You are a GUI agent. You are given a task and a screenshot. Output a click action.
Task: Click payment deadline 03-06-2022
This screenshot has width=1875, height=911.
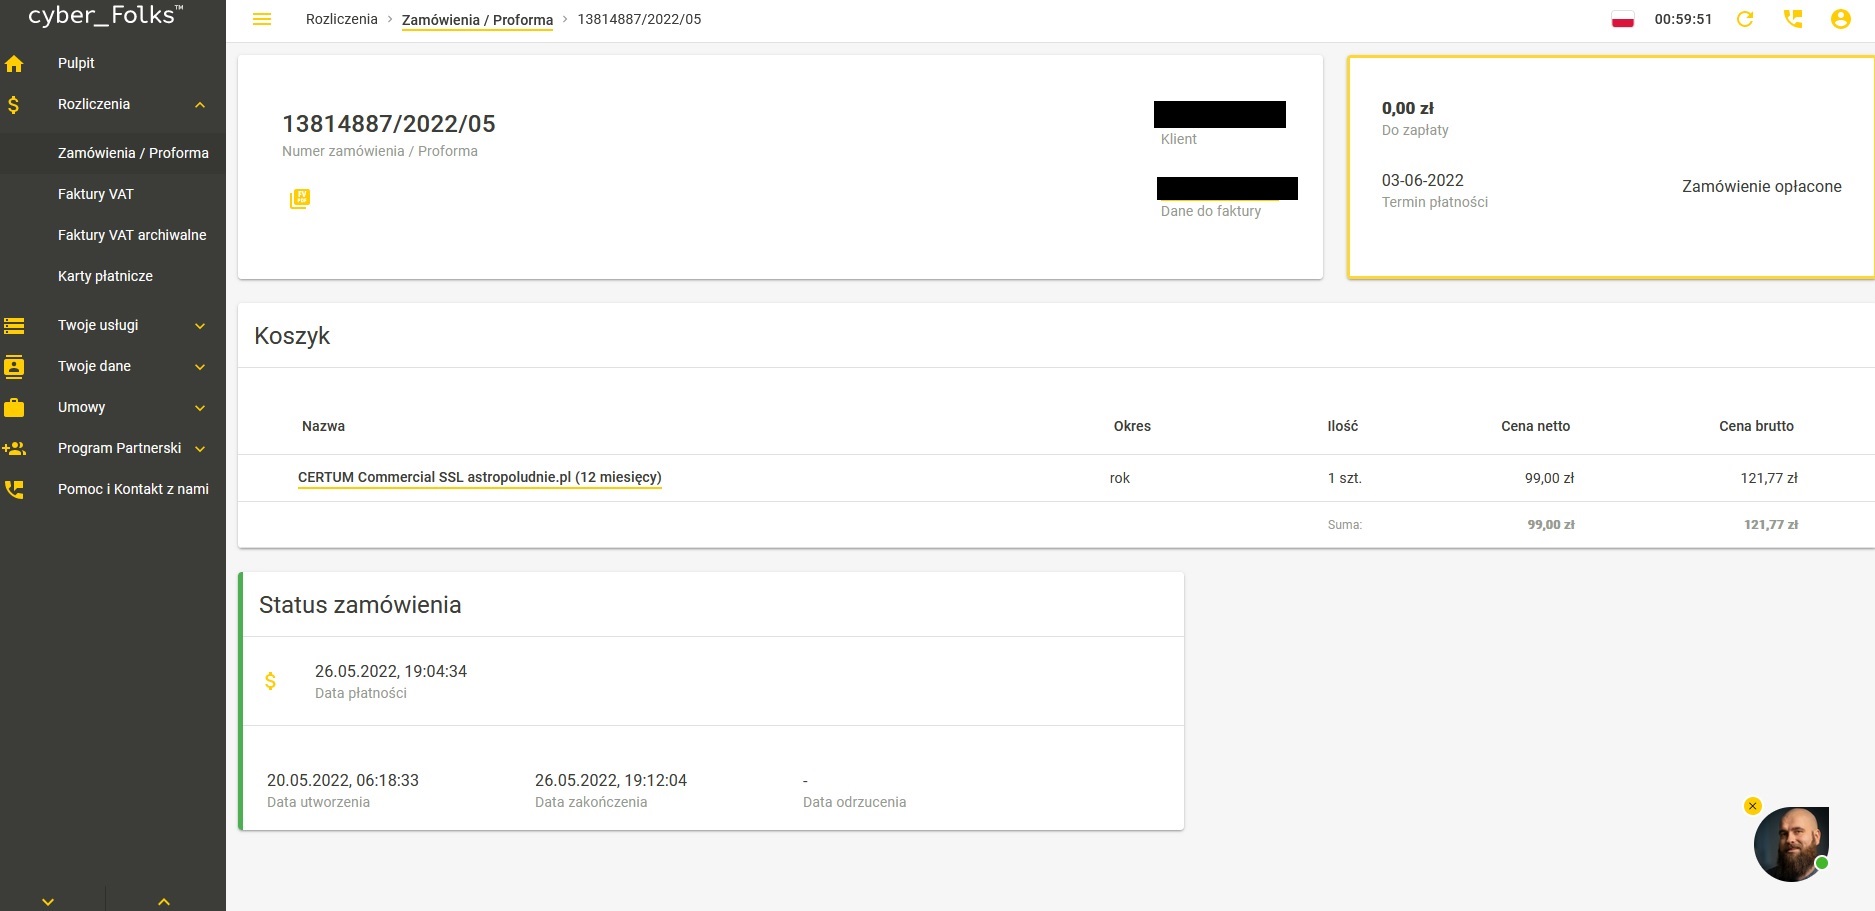click(1423, 180)
